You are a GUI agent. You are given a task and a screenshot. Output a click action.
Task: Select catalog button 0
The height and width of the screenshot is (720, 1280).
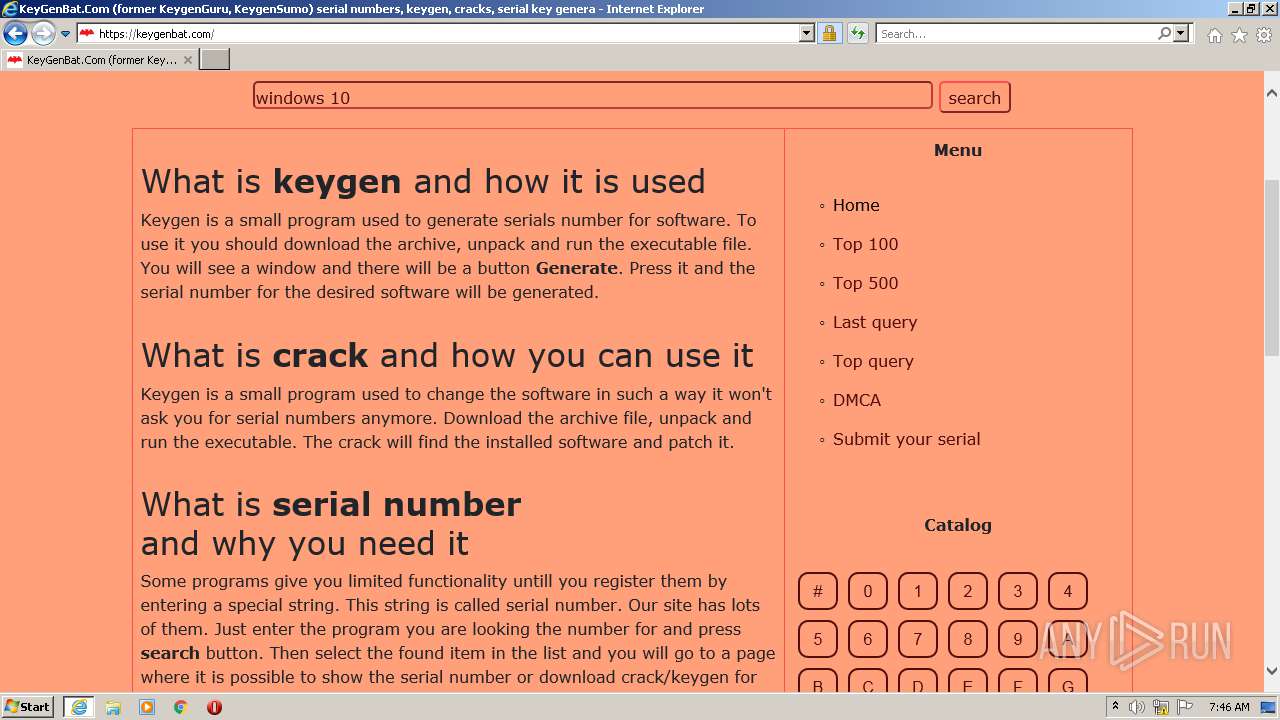[x=867, y=591]
